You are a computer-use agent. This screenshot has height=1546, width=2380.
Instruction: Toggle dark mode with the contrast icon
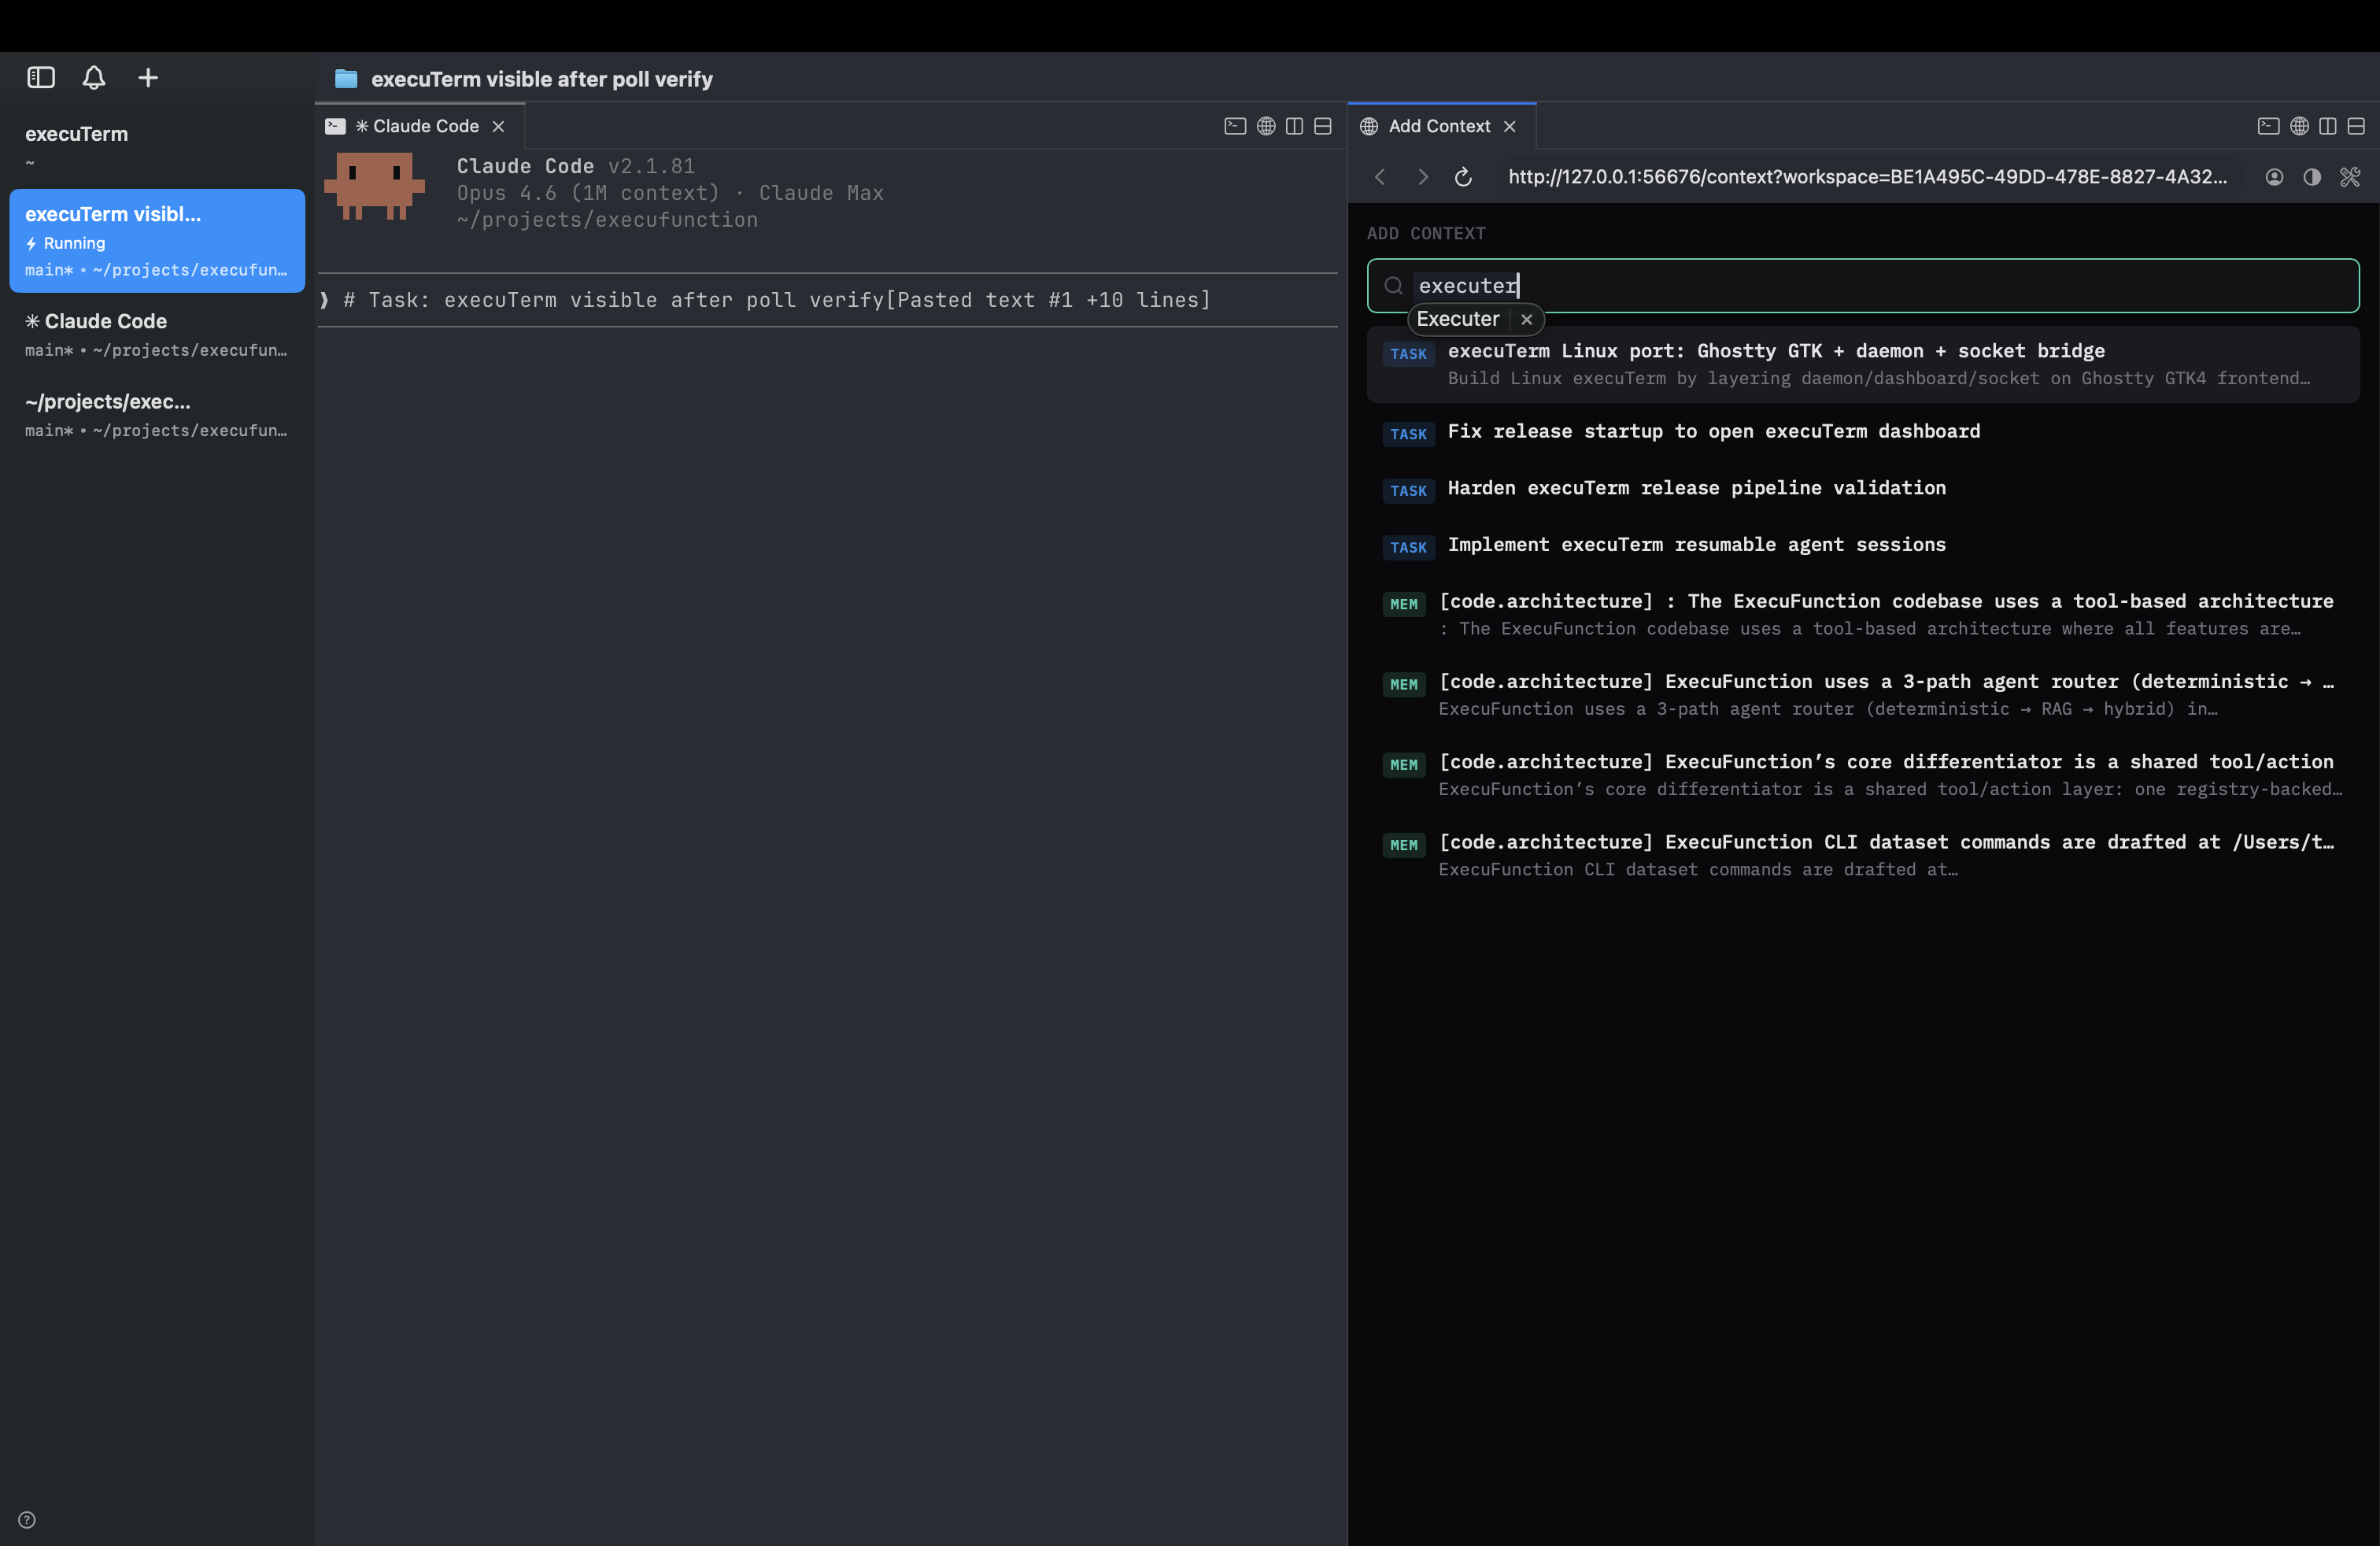click(x=2312, y=177)
